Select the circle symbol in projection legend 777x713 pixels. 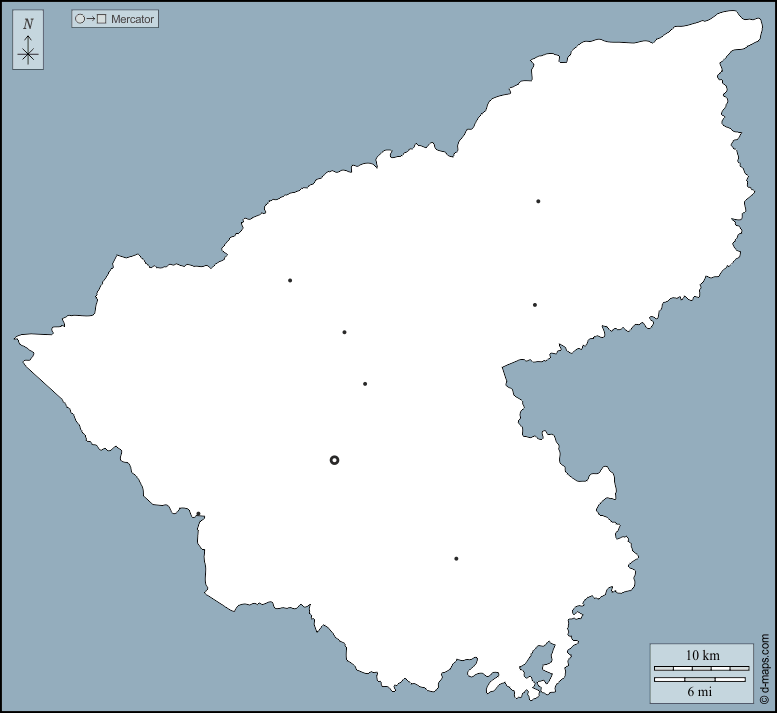coord(80,19)
